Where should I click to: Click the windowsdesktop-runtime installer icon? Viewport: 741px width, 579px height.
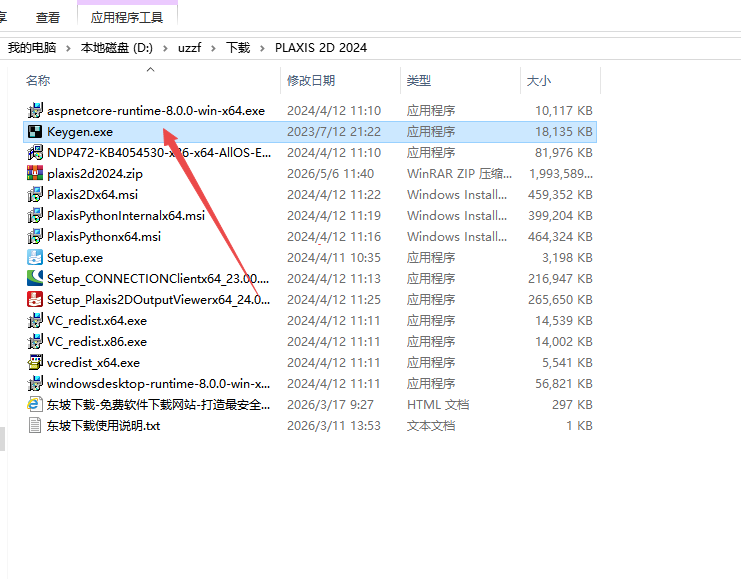pos(35,383)
